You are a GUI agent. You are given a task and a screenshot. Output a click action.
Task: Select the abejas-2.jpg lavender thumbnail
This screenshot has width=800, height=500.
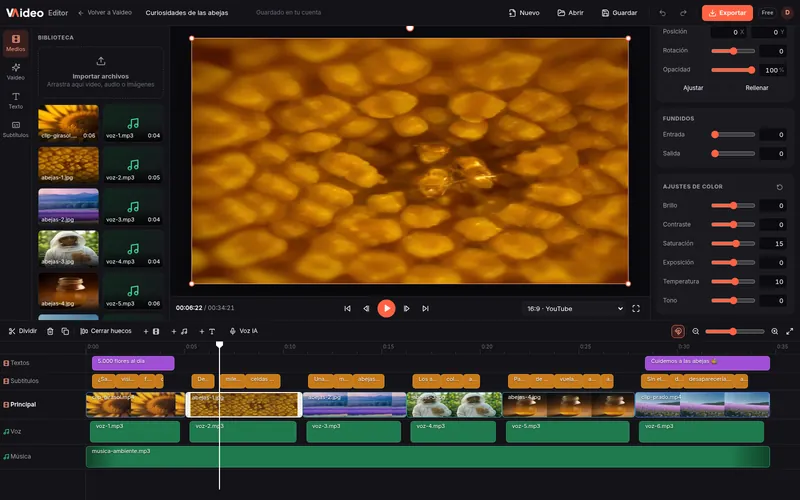68,206
